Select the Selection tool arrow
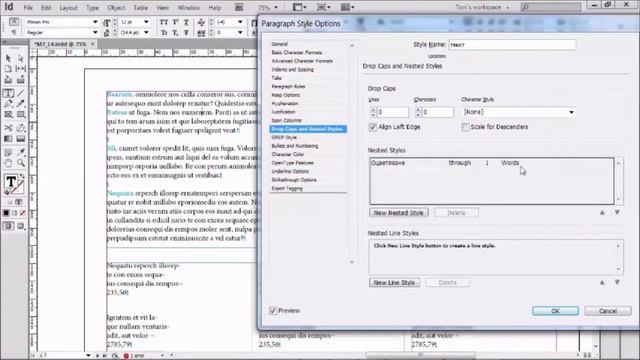Image resolution: width=640 pixels, height=360 pixels. tap(8, 58)
